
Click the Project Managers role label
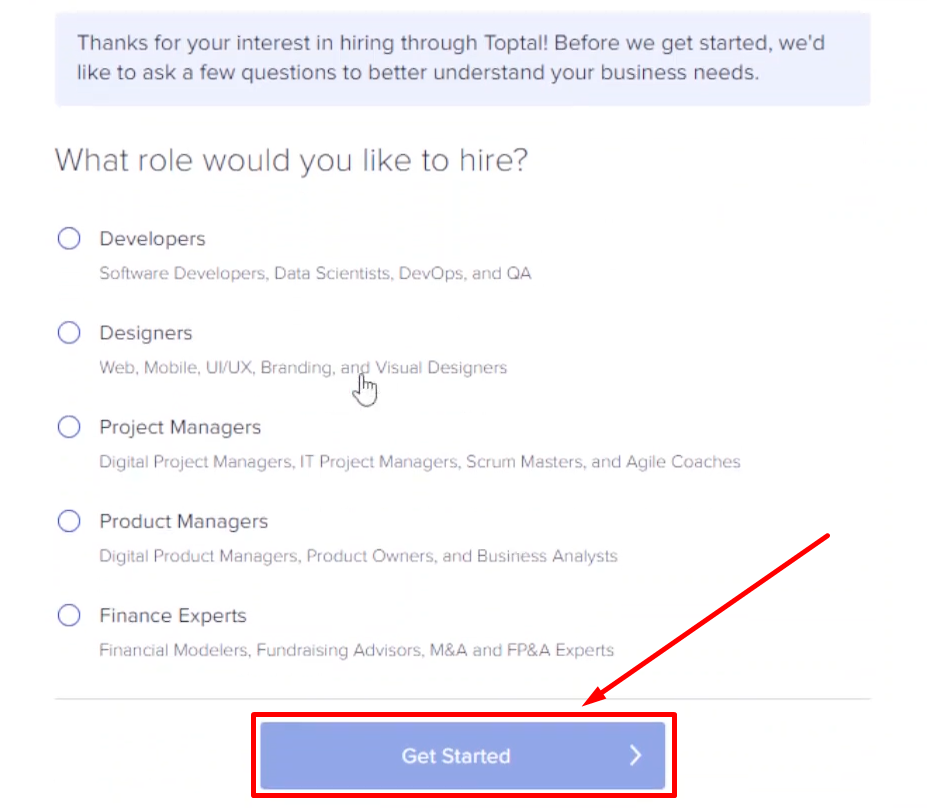pyautogui.click(x=180, y=426)
